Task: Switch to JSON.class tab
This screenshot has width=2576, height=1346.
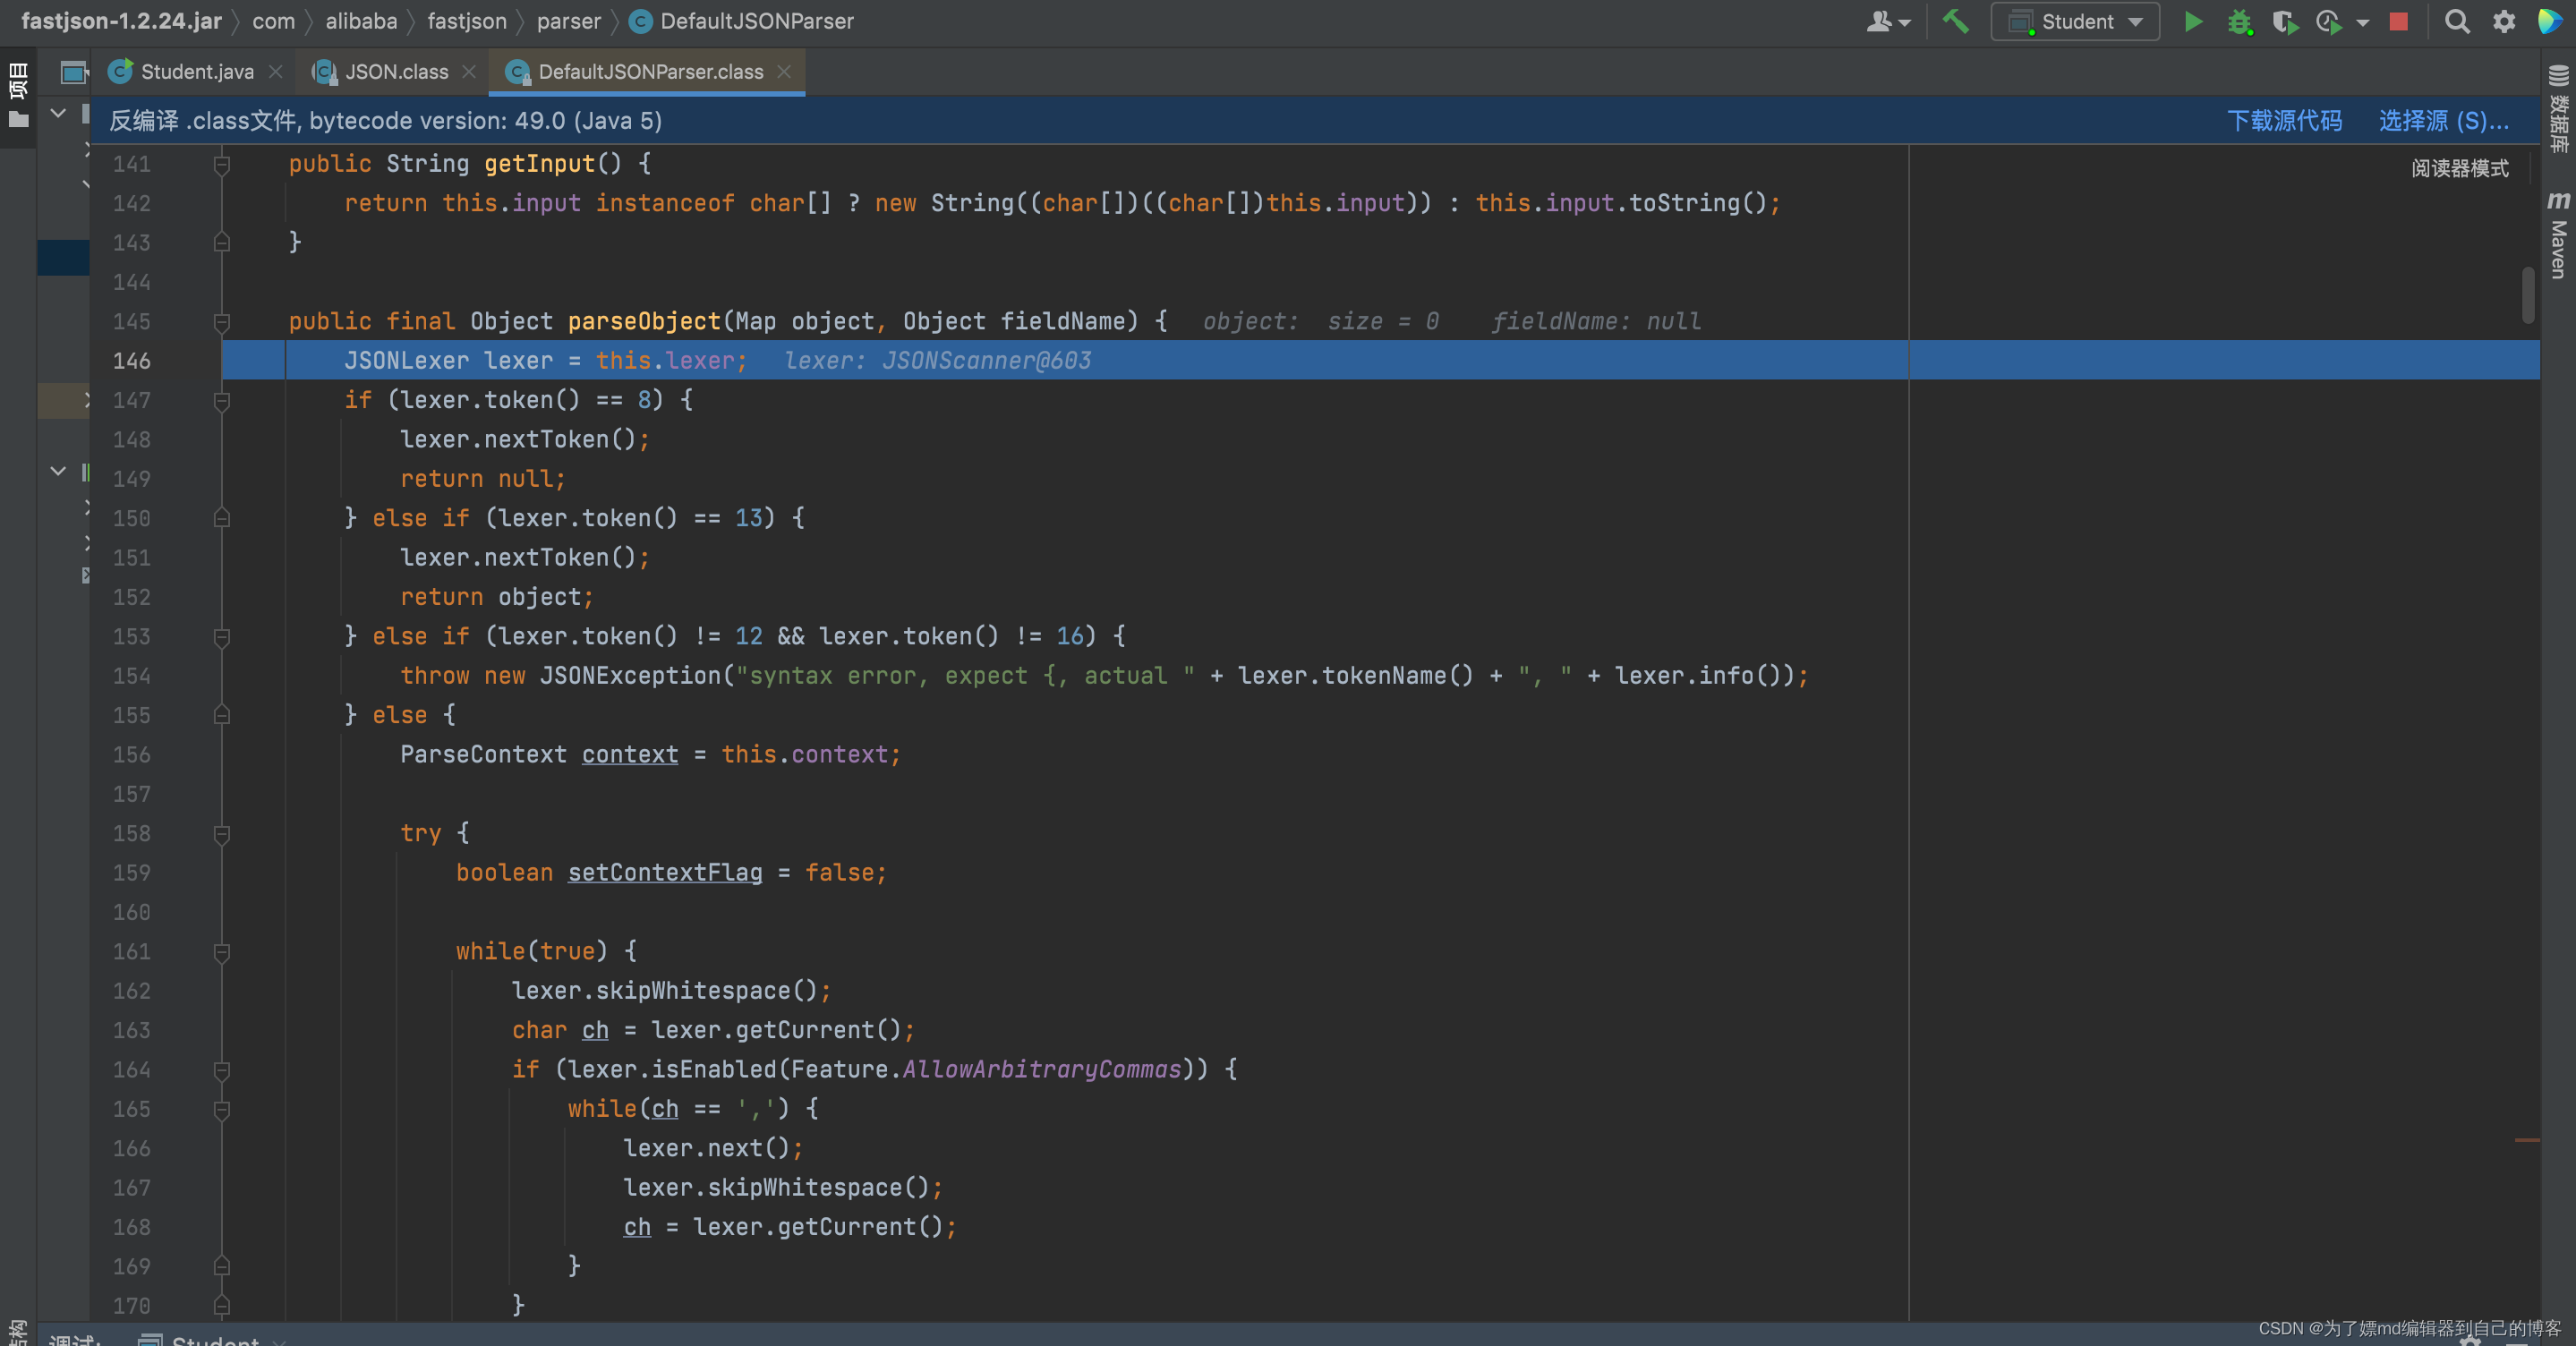Action: [x=396, y=72]
